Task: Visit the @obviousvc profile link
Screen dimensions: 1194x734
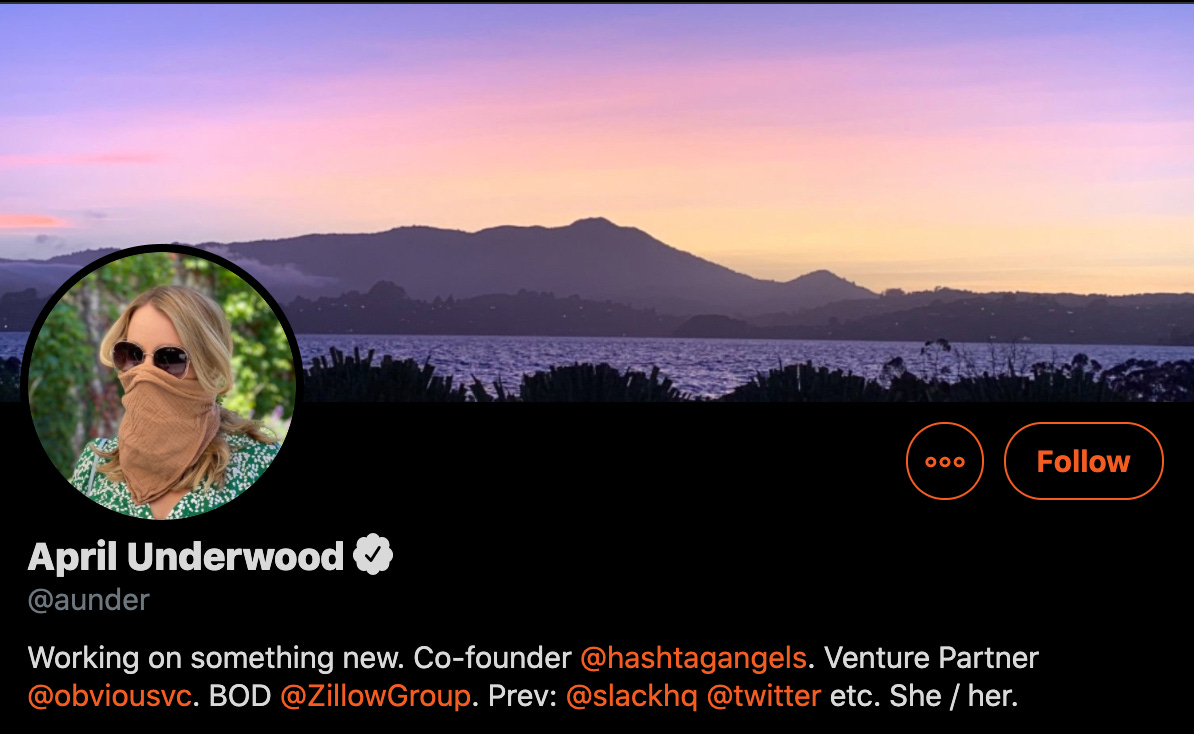Action: point(110,696)
